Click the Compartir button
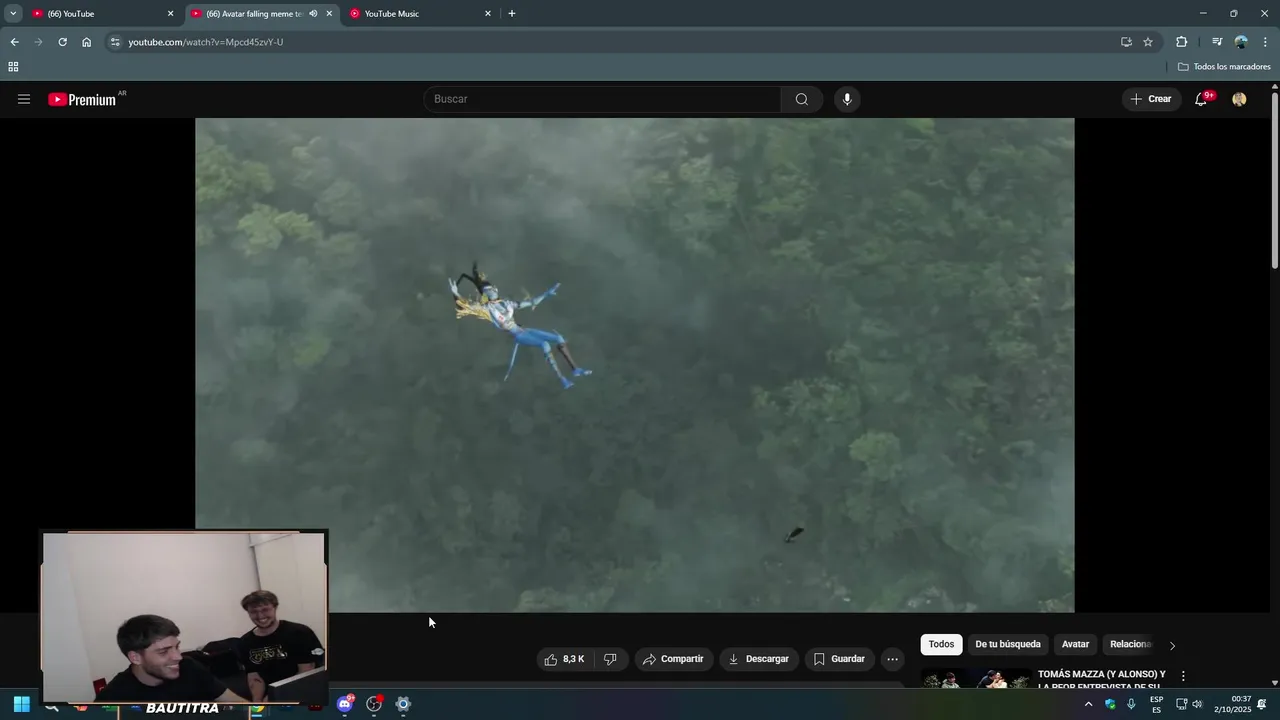This screenshot has width=1280, height=720. point(673,659)
